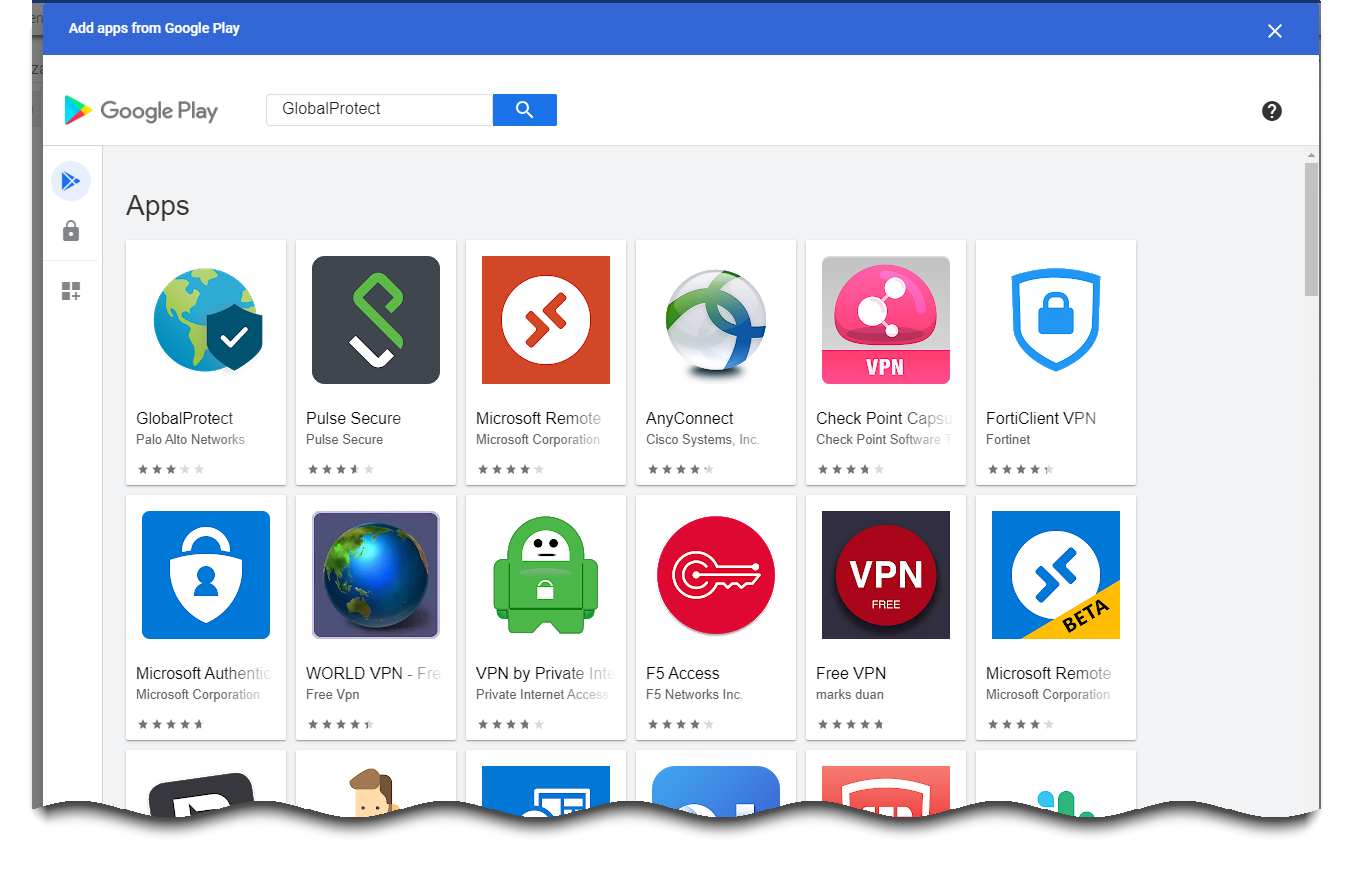Click the WORLD VPN - Fre app title

374,673
